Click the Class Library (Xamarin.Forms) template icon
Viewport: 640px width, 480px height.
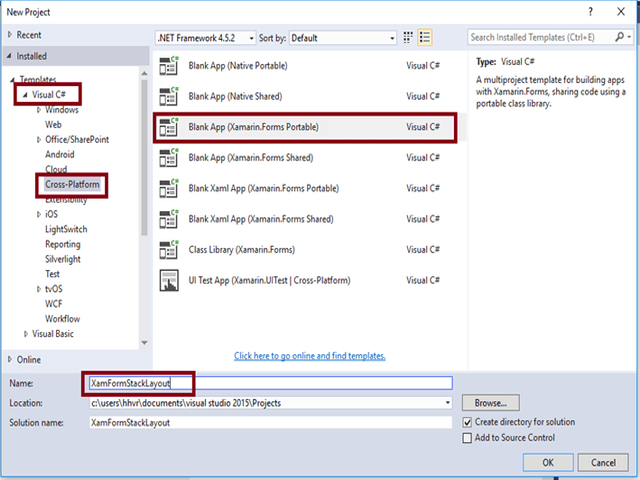(x=169, y=250)
